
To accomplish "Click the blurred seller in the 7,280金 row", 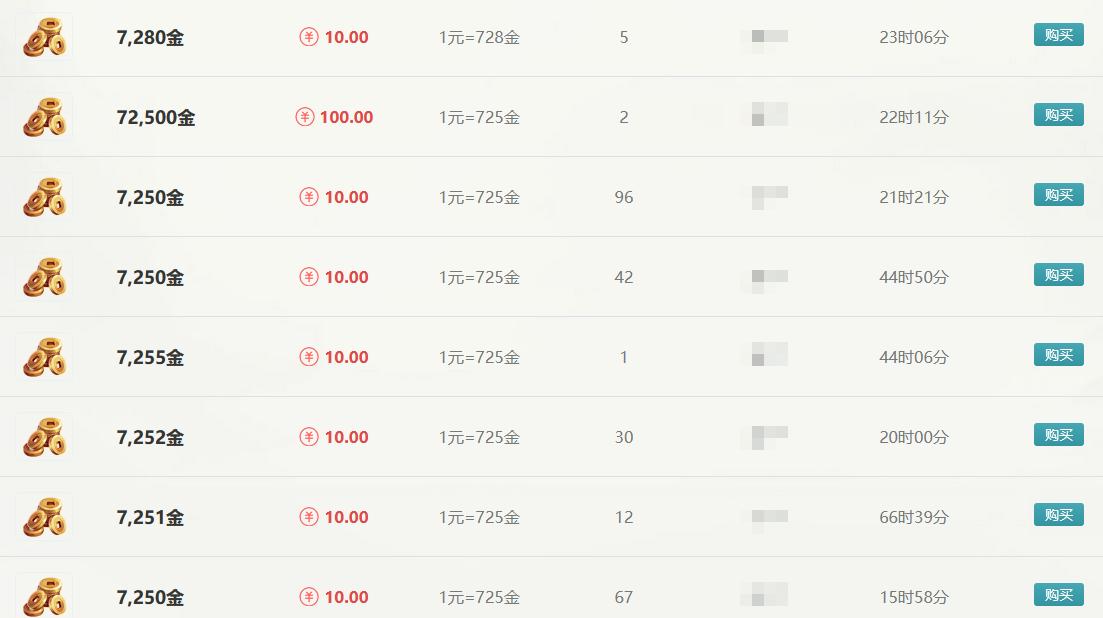I will click(x=769, y=37).
